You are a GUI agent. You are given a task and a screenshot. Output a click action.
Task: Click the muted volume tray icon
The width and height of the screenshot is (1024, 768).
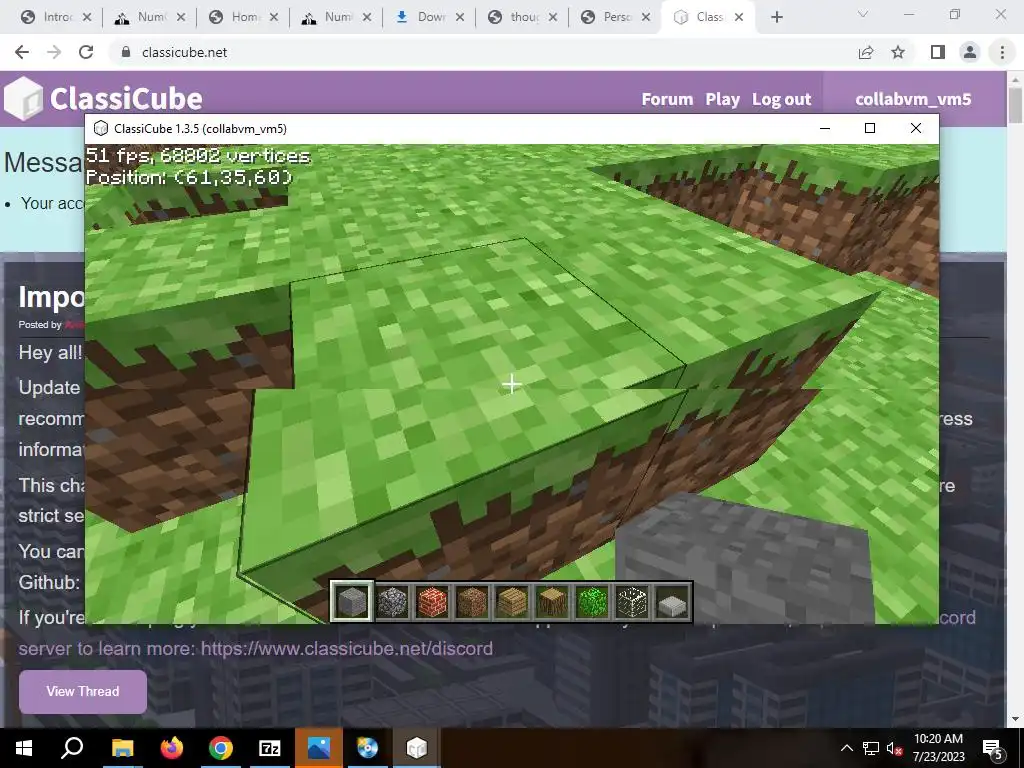pyautogui.click(x=895, y=748)
